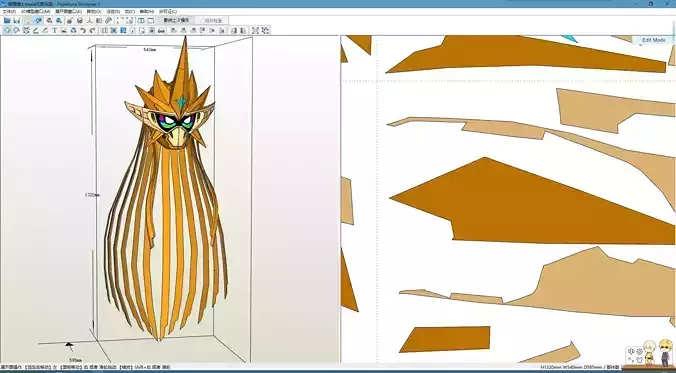Viewport: 676px width, 373px height.
Task: Select the Rotate parts tool icon
Action: point(16,31)
